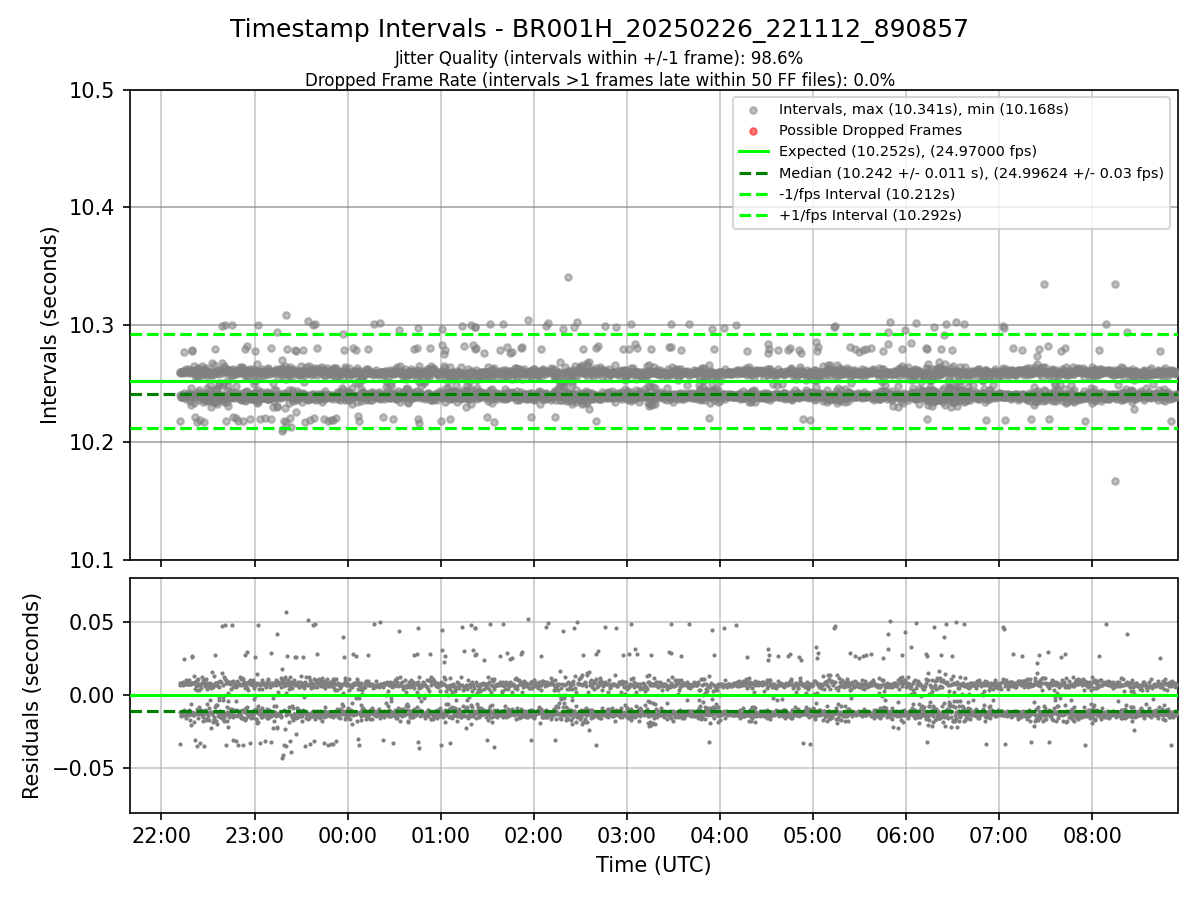Screen dimensions: 1200x900
Task: Click the red dot marker for Possible Dropped Frames
Action: (x=754, y=130)
